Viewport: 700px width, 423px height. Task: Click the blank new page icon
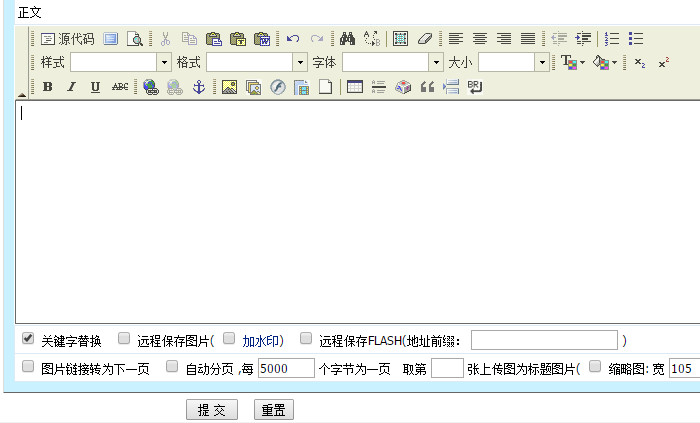[x=325, y=87]
